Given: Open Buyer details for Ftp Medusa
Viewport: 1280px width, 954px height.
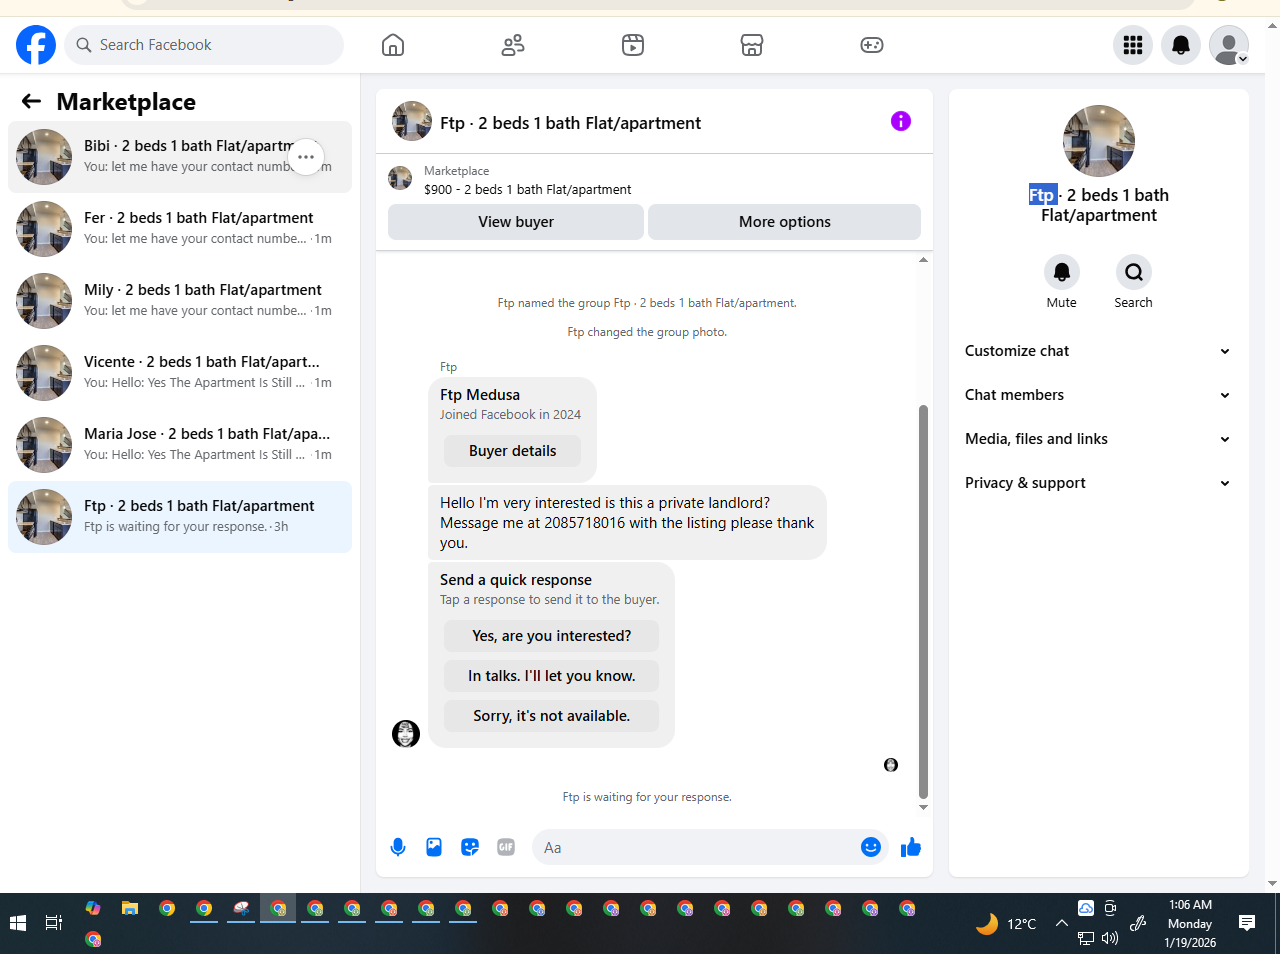Looking at the screenshot, I should pos(513,451).
